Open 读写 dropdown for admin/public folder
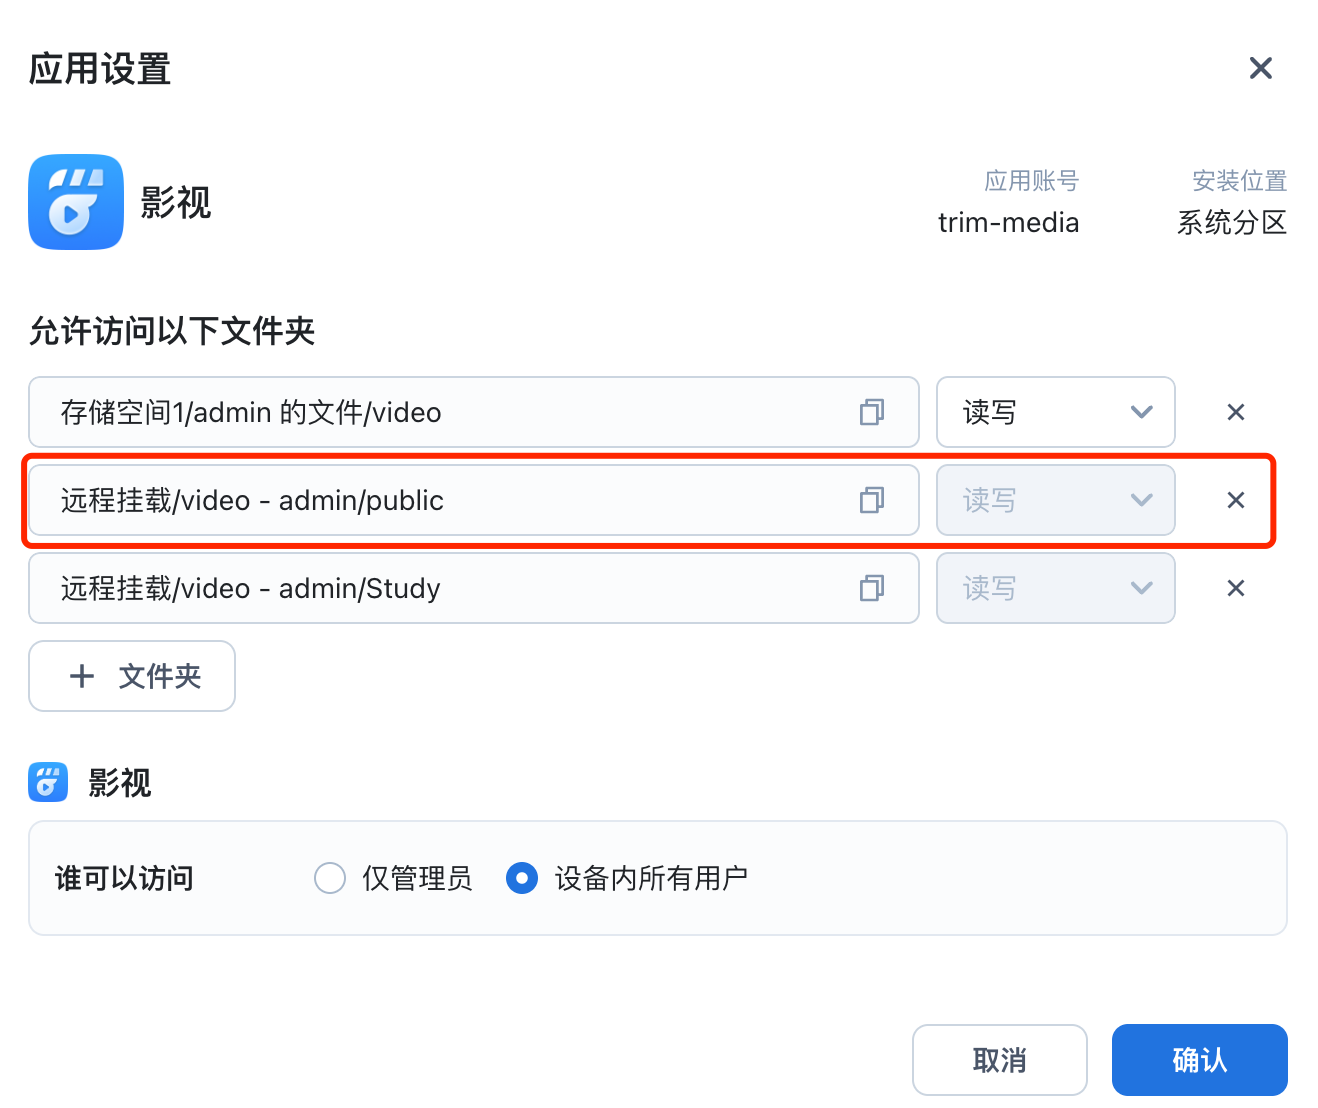 point(1055,500)
